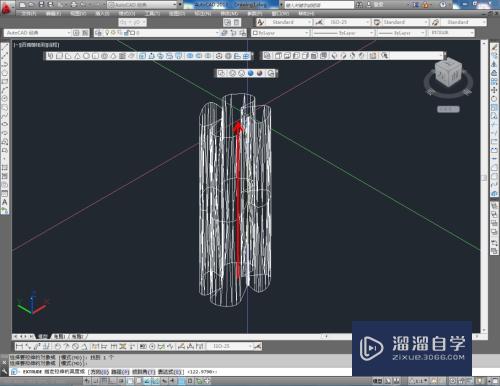Open the table style Standard dropdown
The height and width of the screenshot is (386, 500).
[405, 22]
